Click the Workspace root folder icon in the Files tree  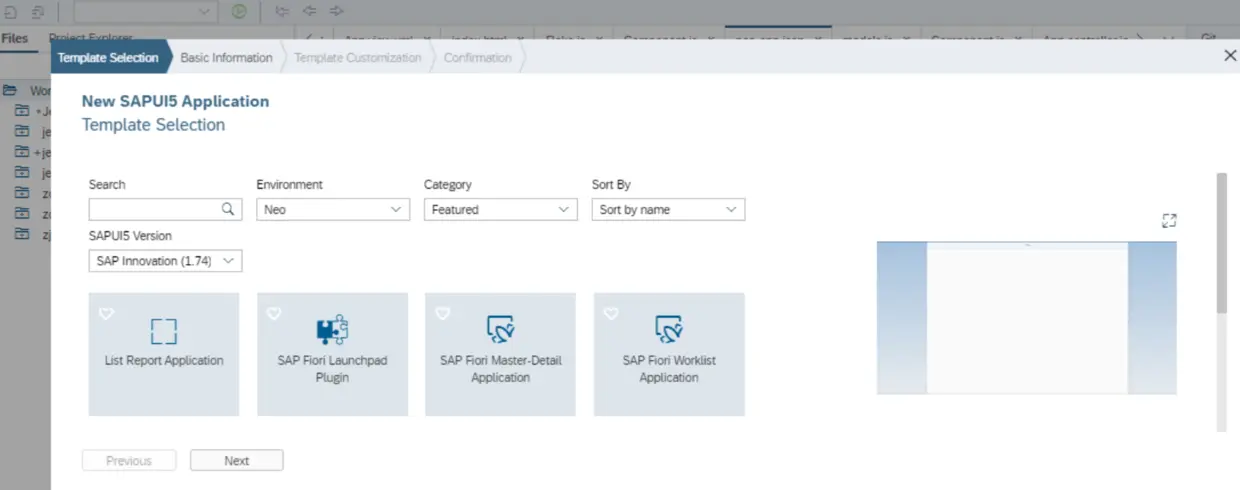pos(11,90)
